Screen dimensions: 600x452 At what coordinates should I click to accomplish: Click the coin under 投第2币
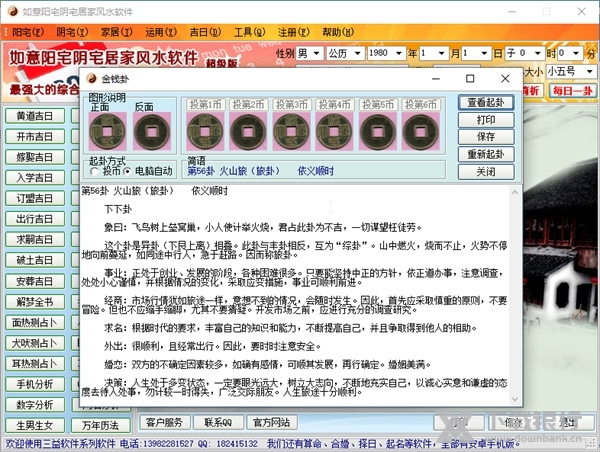coord(248,131)
